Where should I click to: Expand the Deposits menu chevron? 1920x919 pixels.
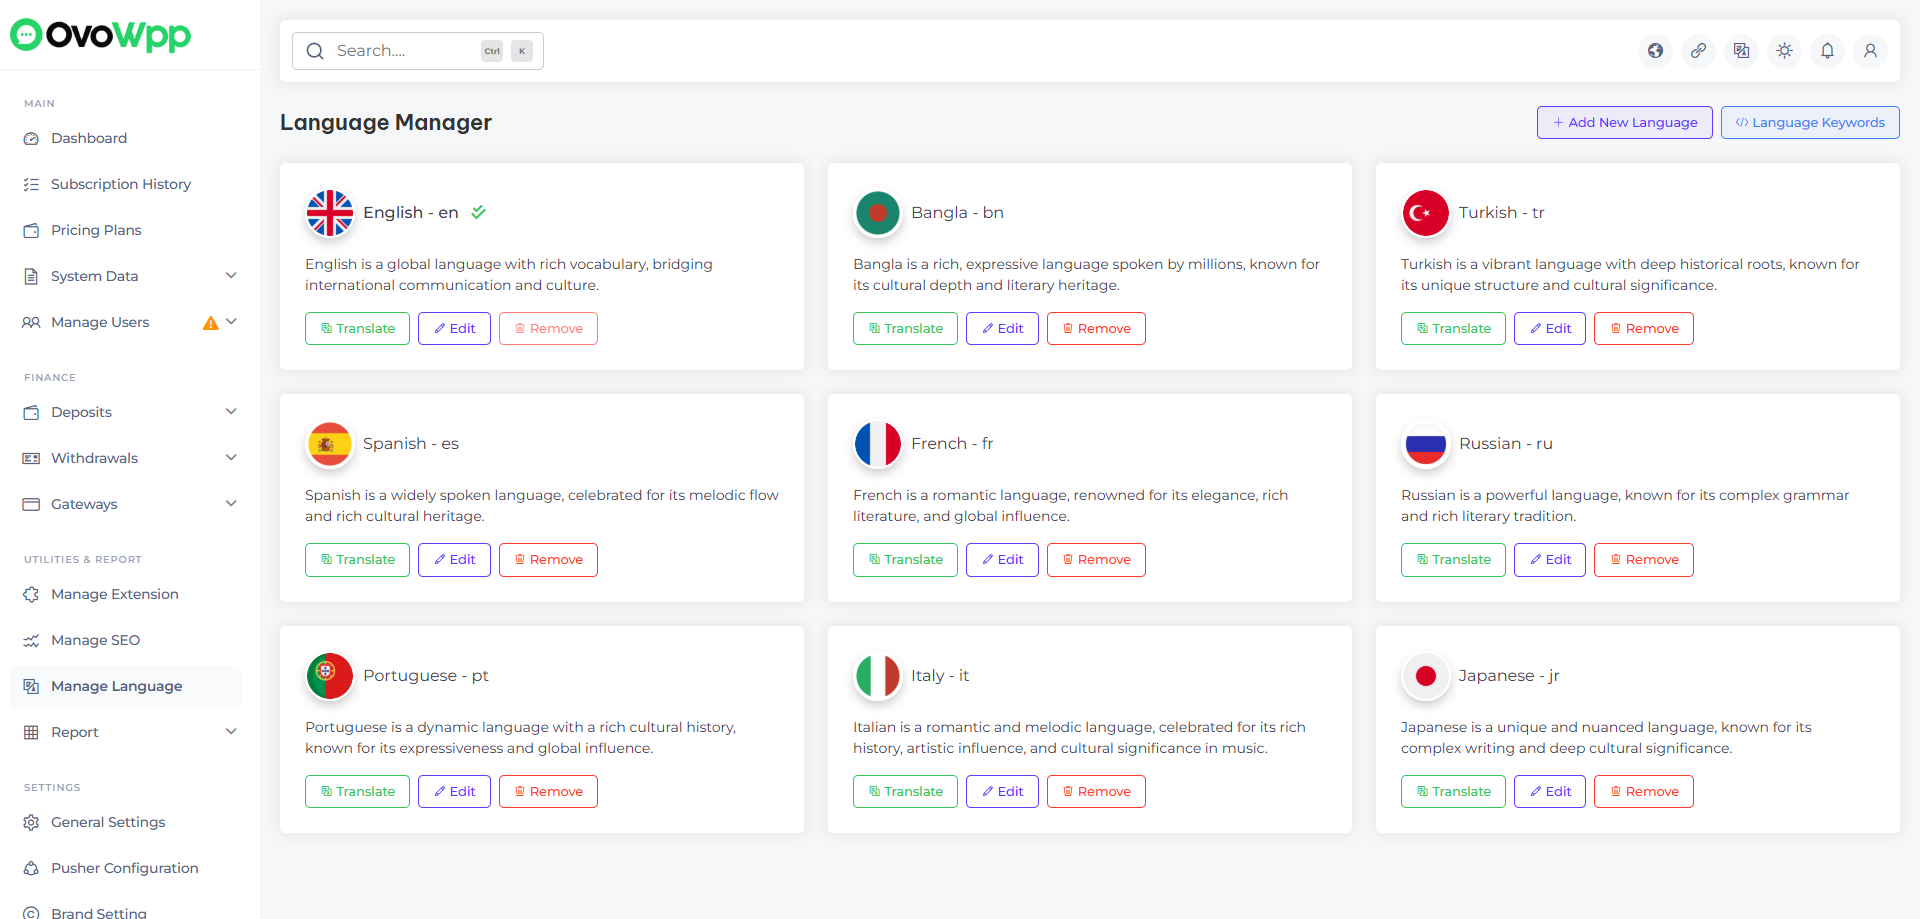pyautogui.click(x=231, y=412)
